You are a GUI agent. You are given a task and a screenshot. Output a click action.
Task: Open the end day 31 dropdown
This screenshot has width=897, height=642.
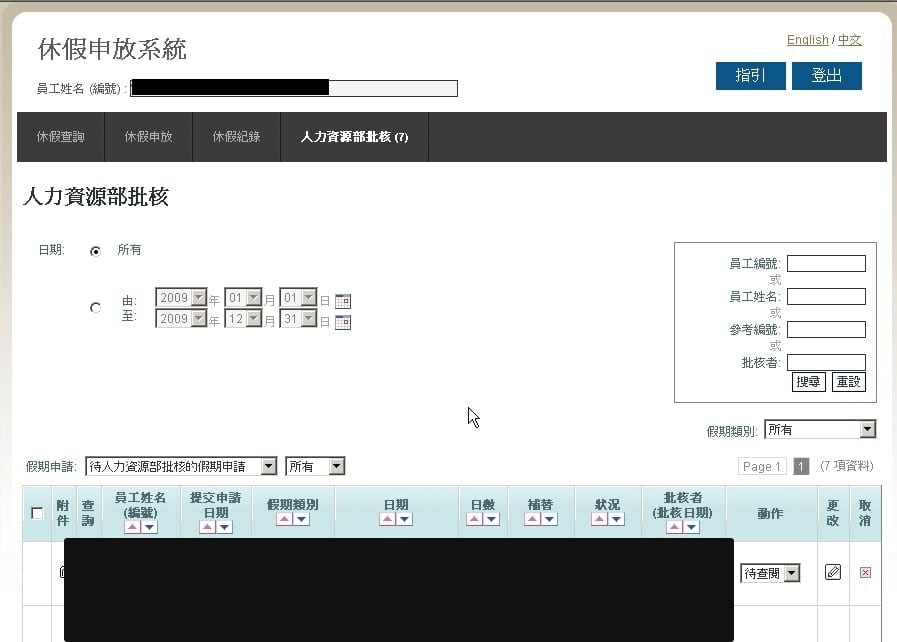(298, 319)
